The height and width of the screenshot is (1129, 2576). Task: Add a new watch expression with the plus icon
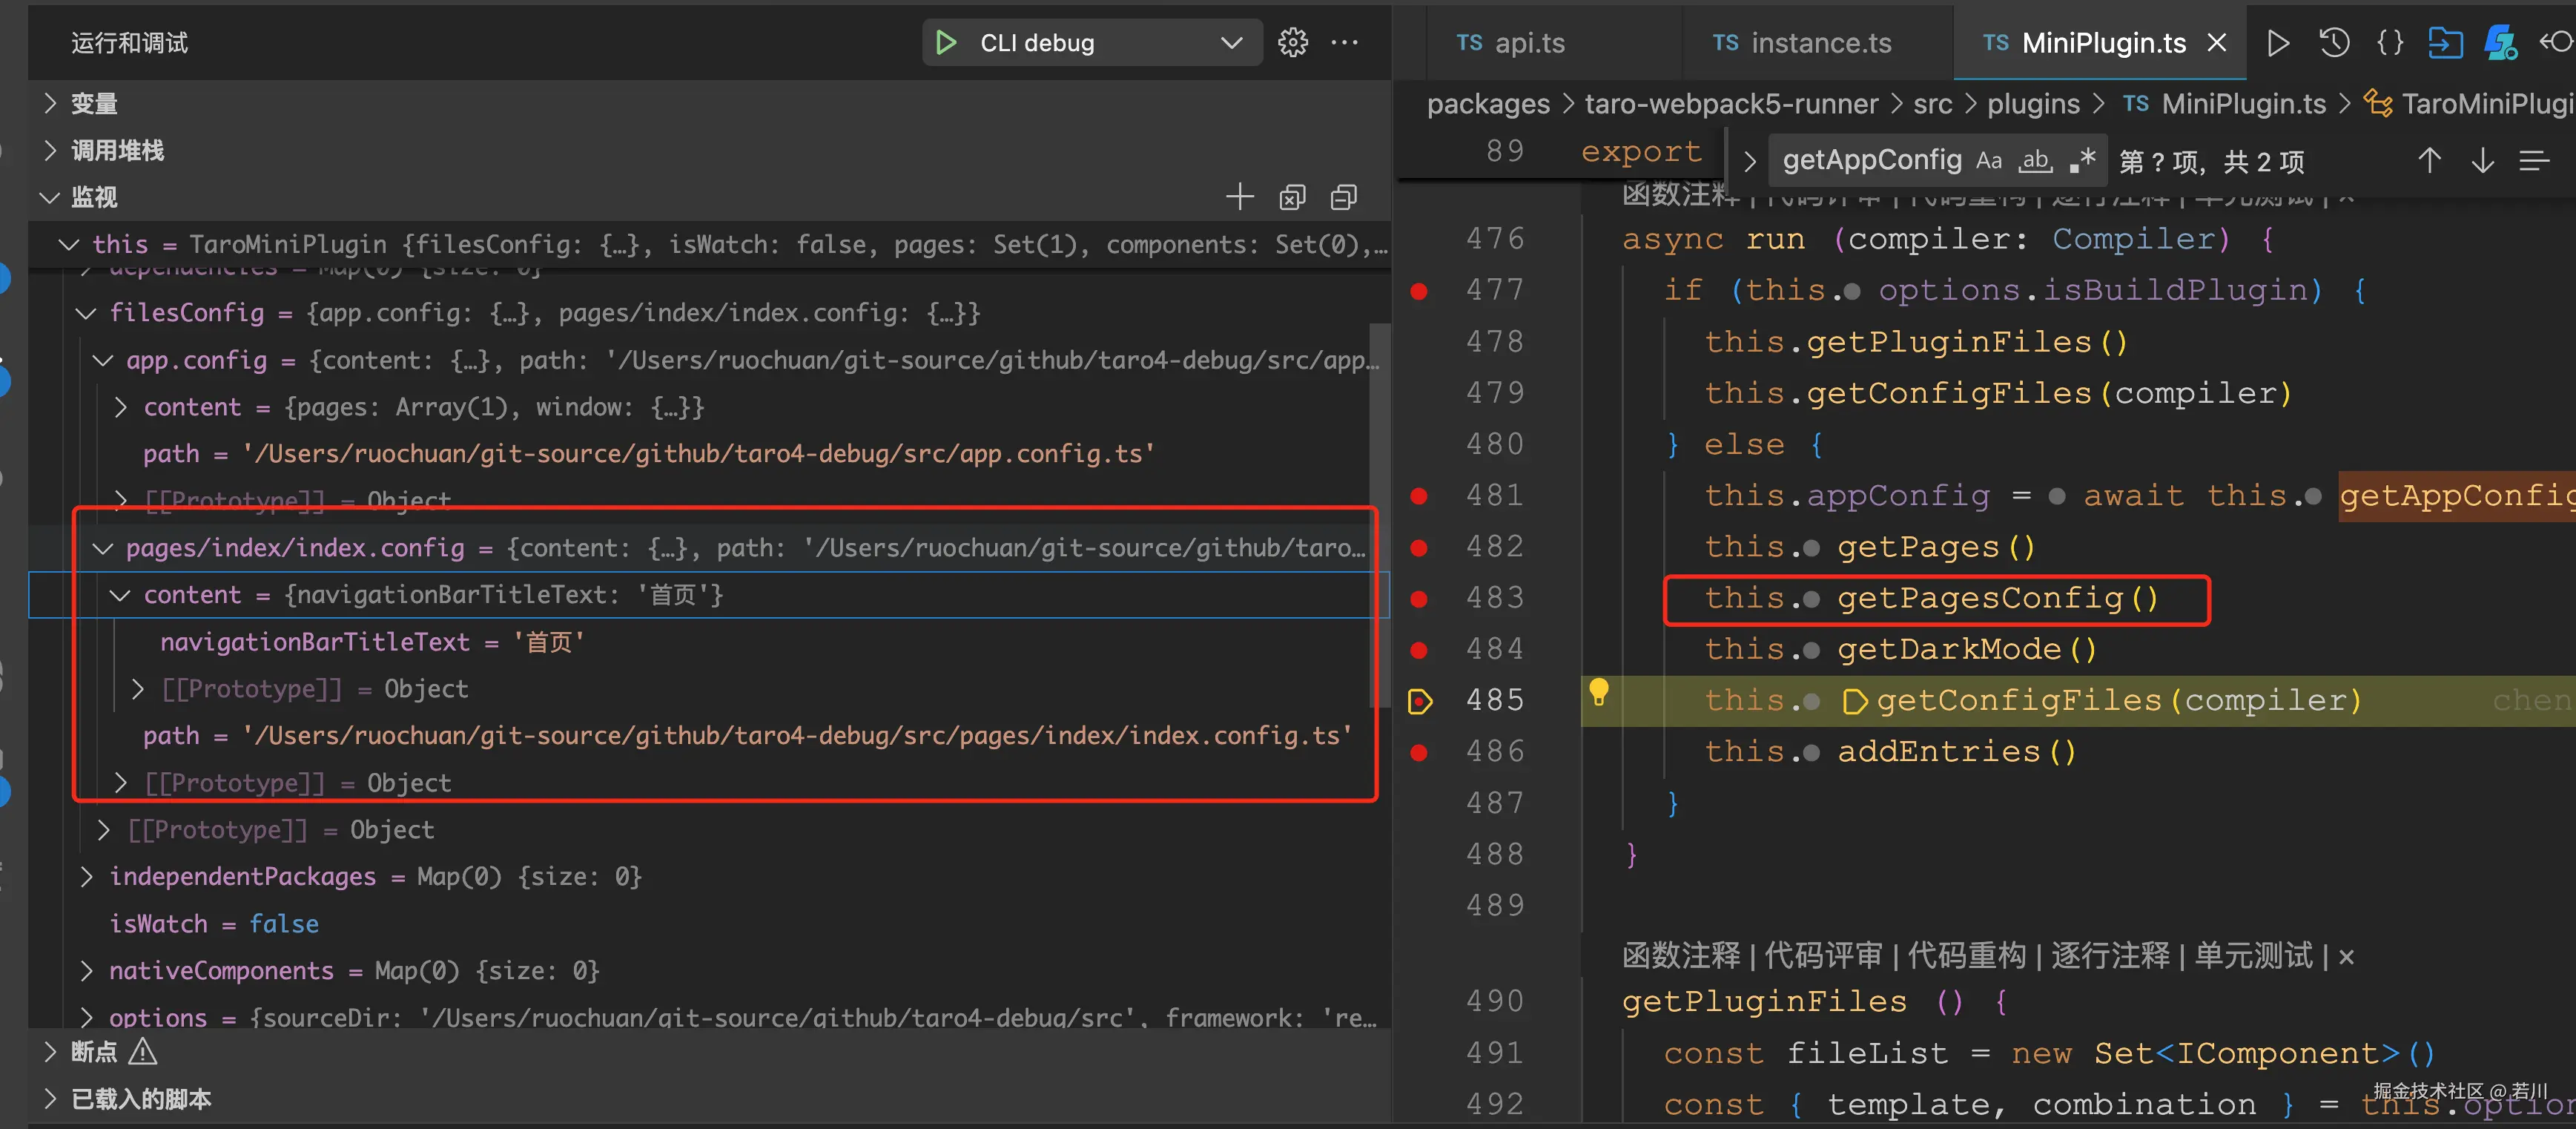click(x=1240, y=196)
